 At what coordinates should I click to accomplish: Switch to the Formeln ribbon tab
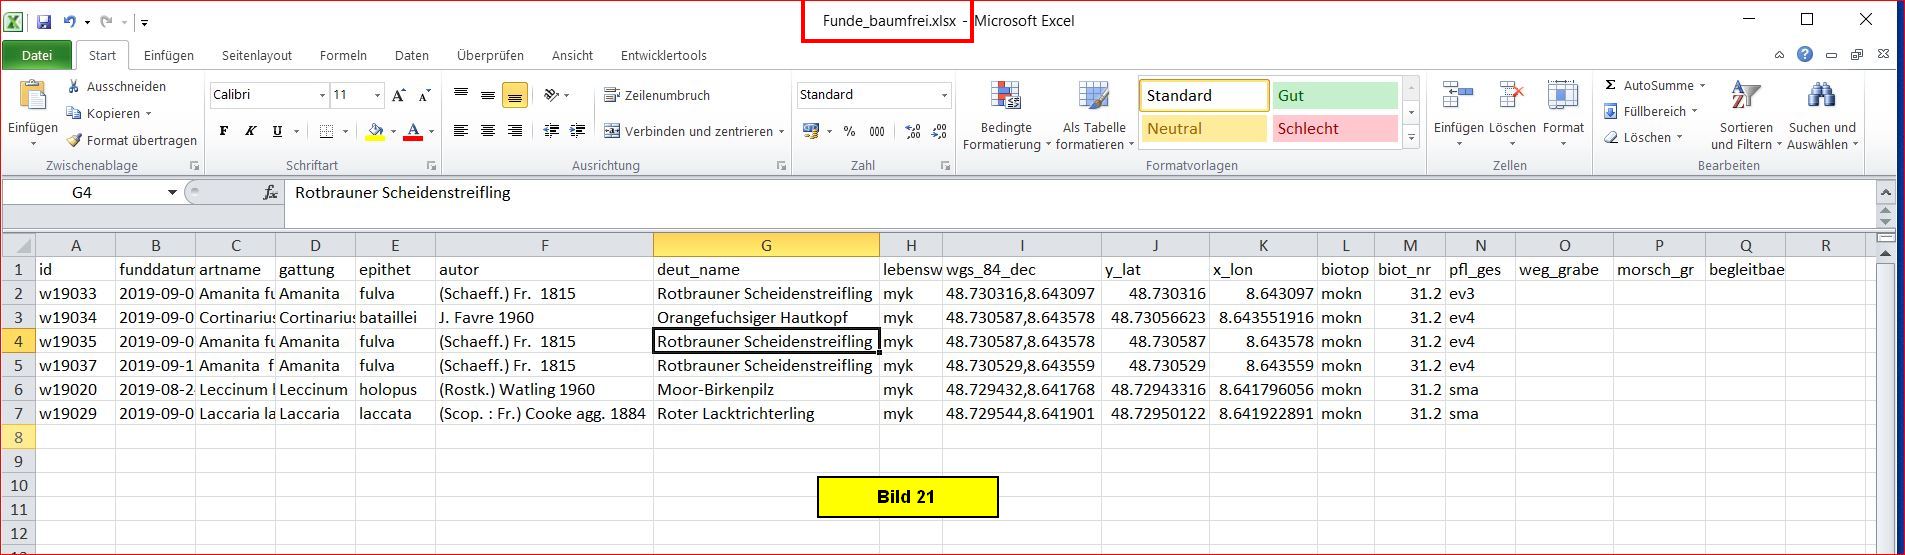coord(343,55)
